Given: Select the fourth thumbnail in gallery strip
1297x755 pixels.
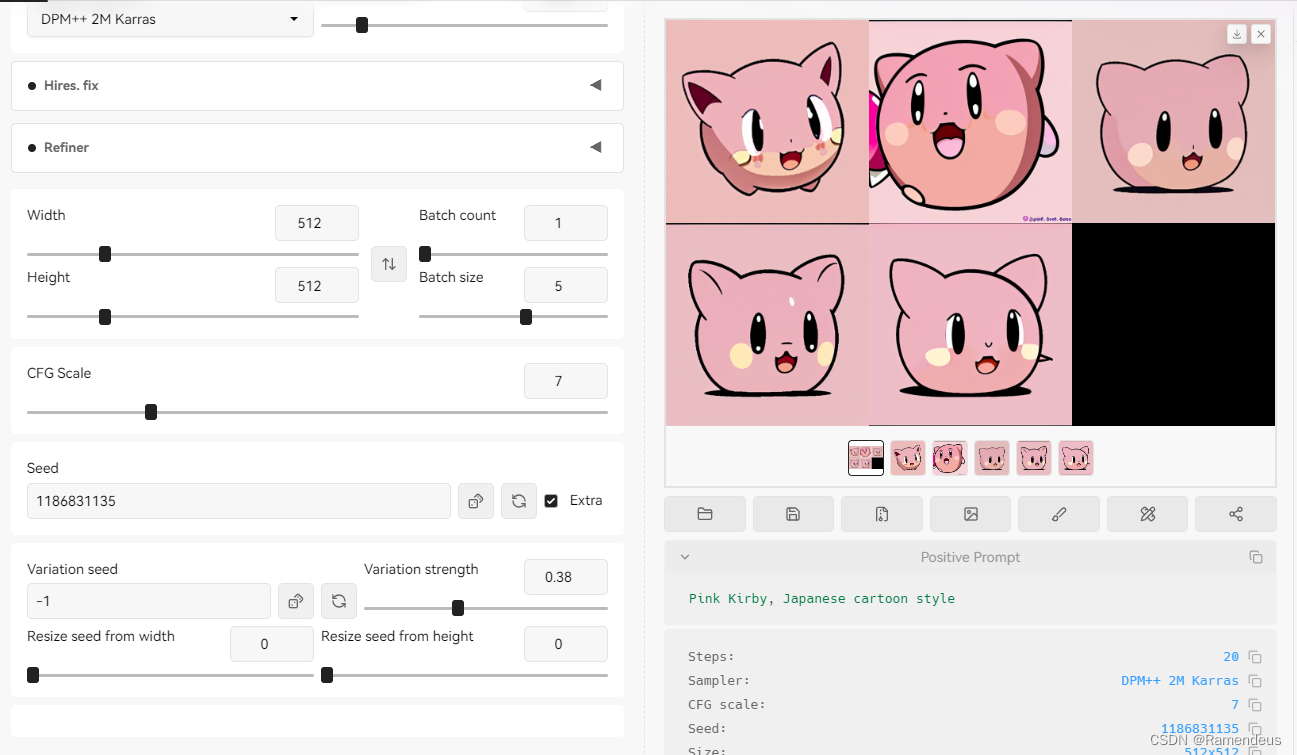Looking at the screenshot, I should (x=992, y=458).
